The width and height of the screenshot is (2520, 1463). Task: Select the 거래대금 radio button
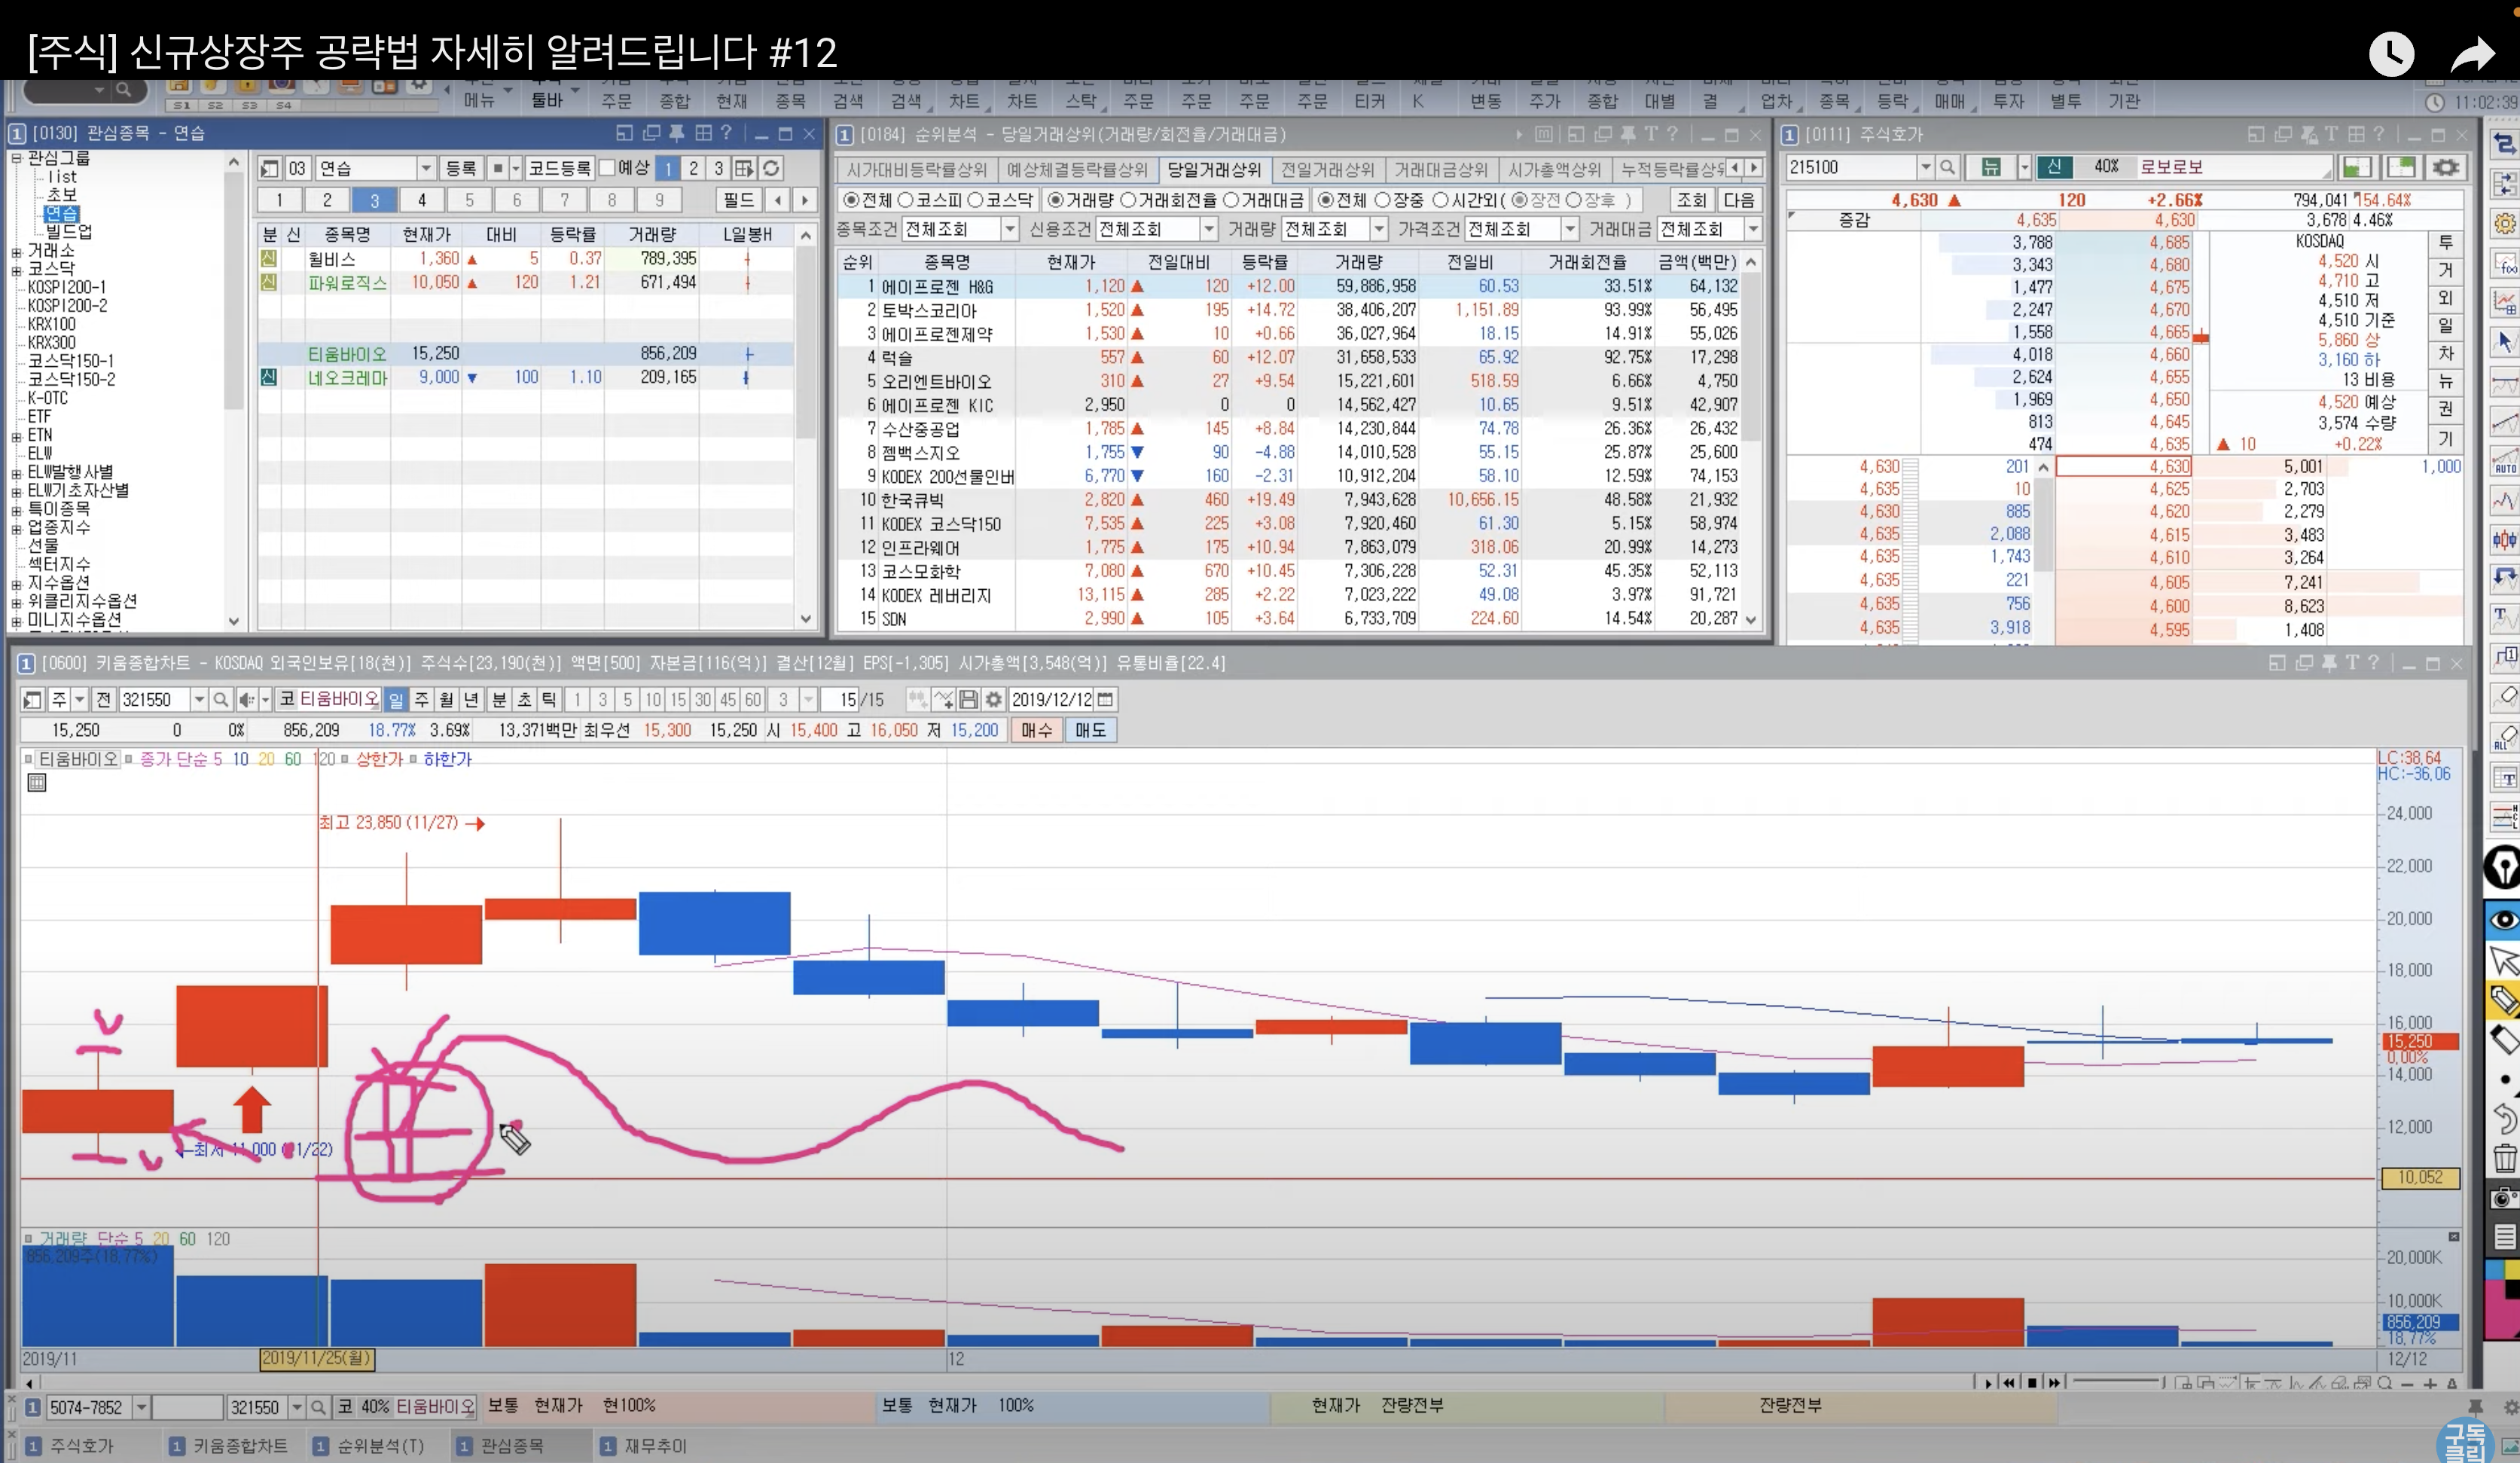(1232, 200)
